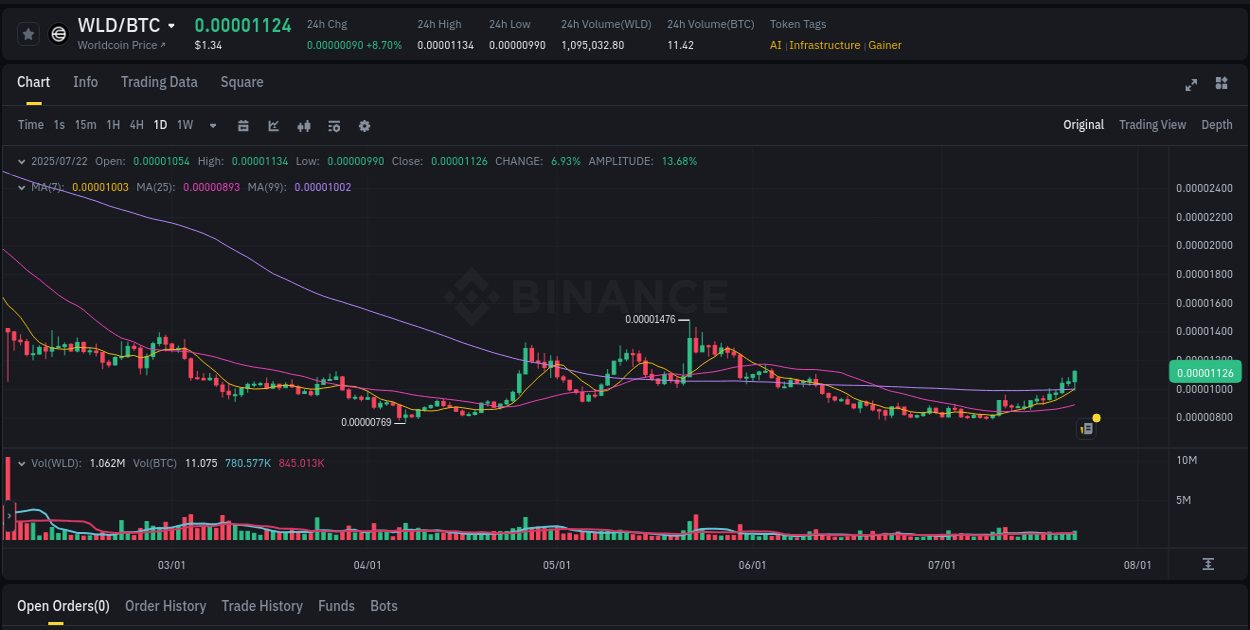The height and width of the screenshot is (630, 1250).
Task: Open the Trading Data tab
Action: (x=159, y=82)
